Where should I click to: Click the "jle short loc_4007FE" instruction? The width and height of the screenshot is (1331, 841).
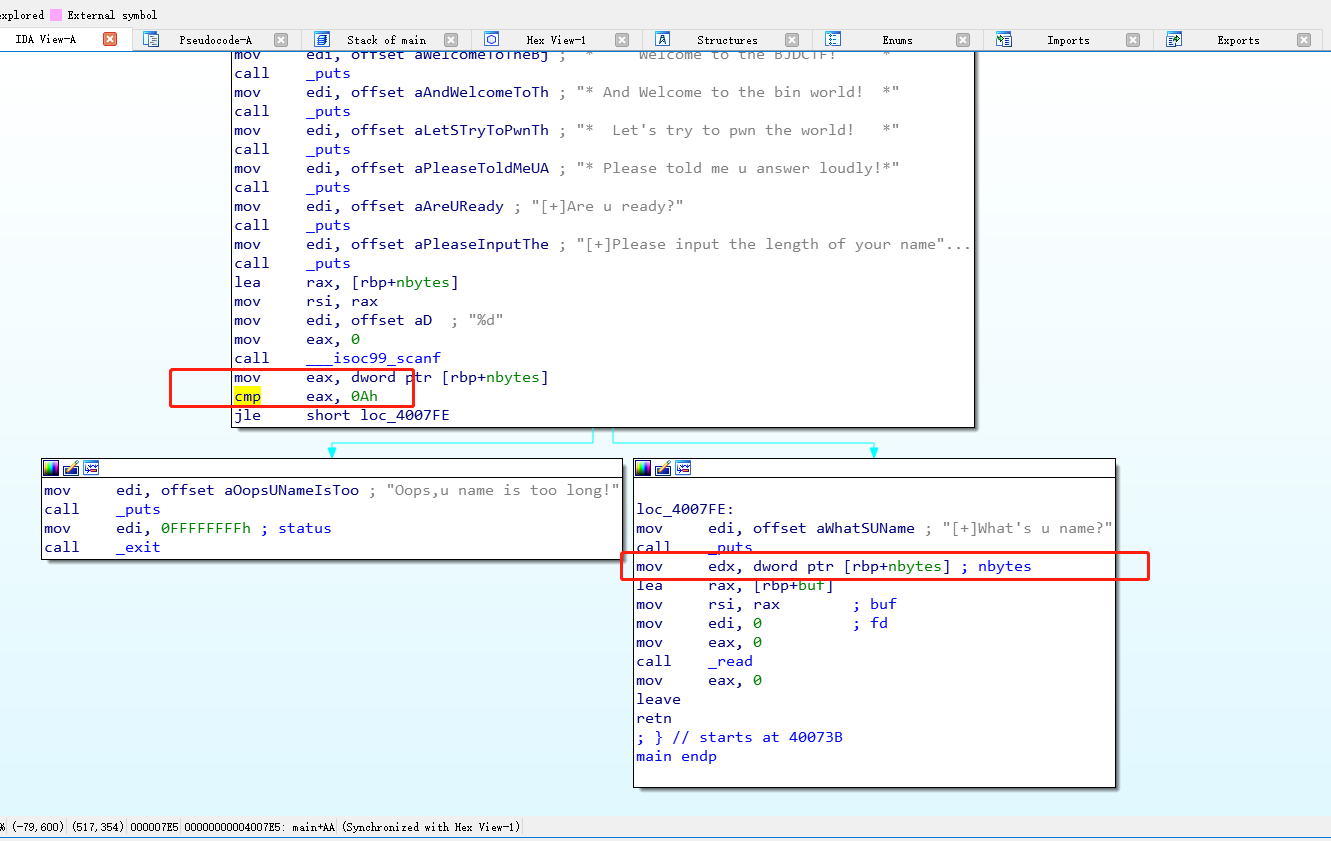pos(341,415)
